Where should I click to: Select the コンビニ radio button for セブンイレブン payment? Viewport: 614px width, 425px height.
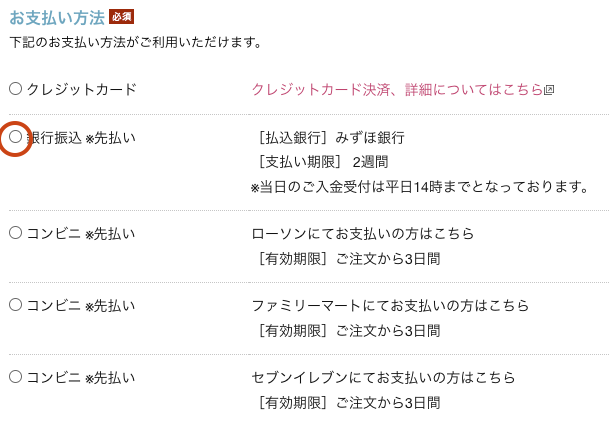[15, 377]
